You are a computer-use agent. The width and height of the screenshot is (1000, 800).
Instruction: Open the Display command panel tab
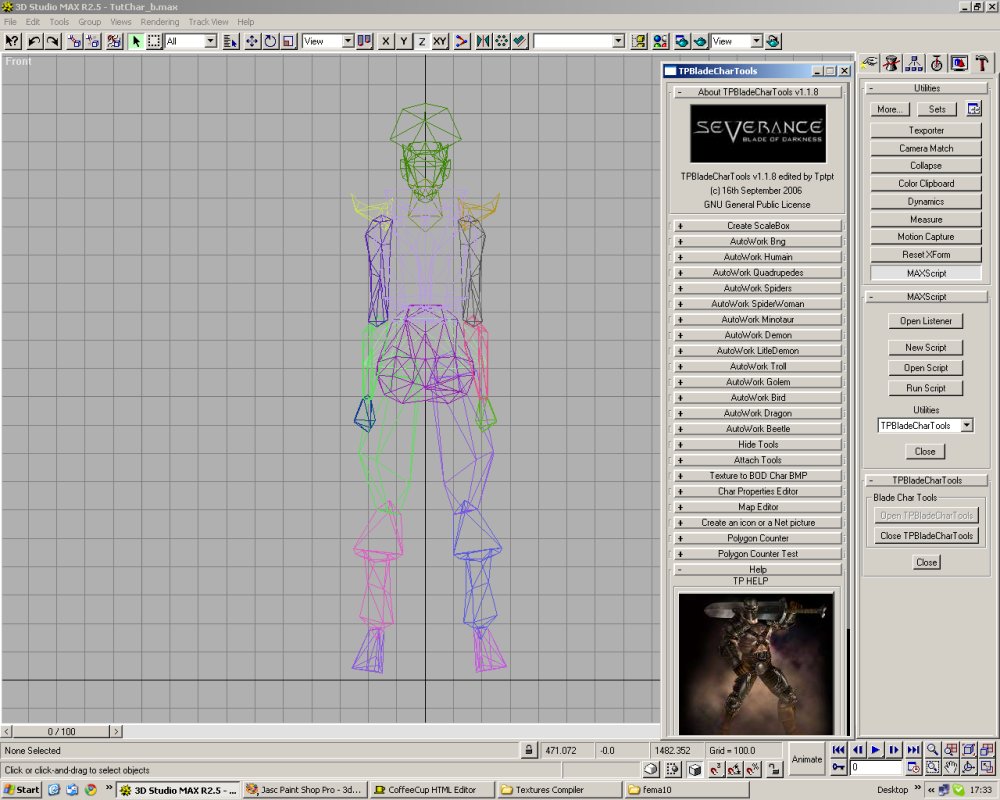[x=959, y=63]
